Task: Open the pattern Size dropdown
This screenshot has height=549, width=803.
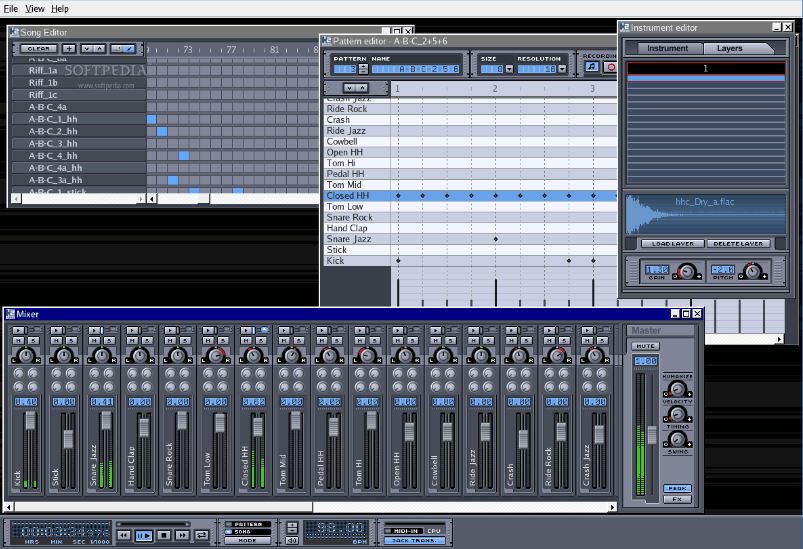Action: point(509,69)
